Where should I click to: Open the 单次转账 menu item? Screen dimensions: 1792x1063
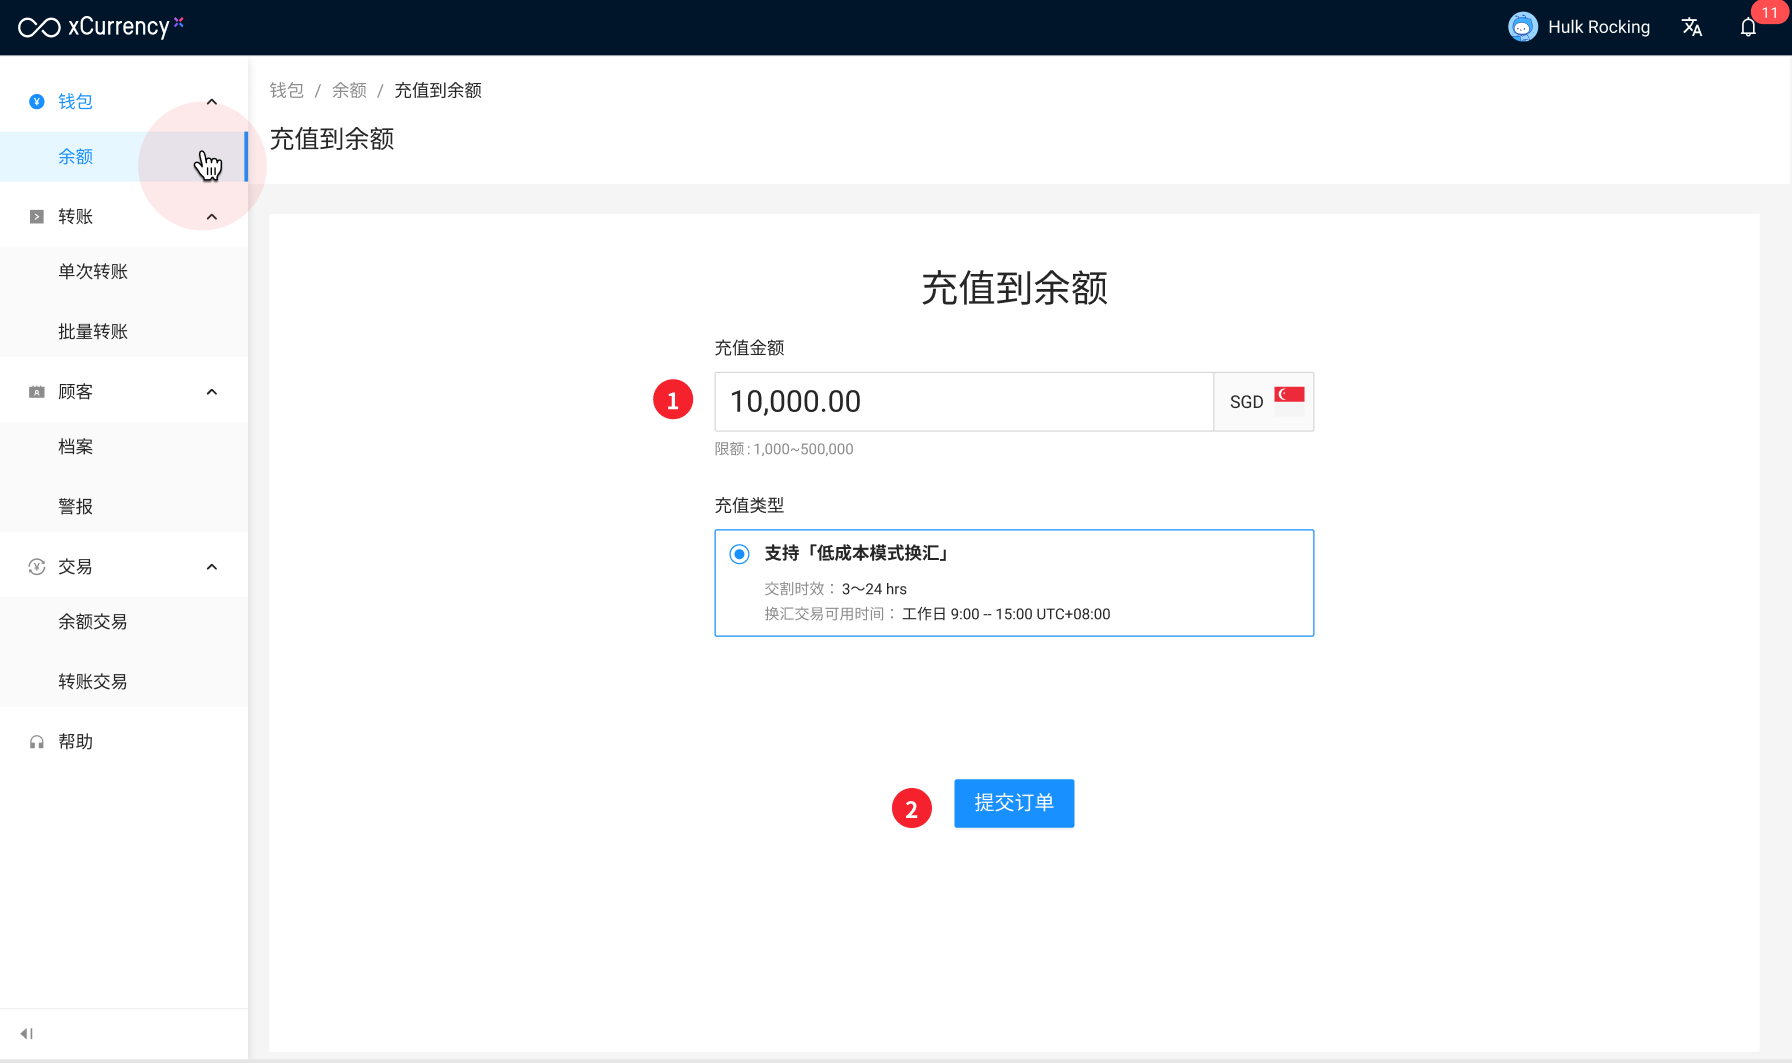point(124,272)
